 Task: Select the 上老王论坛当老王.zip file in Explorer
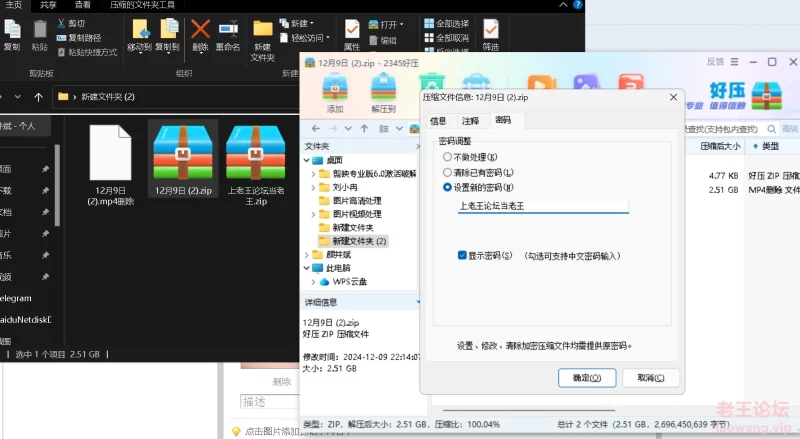(x=256, y=165)
